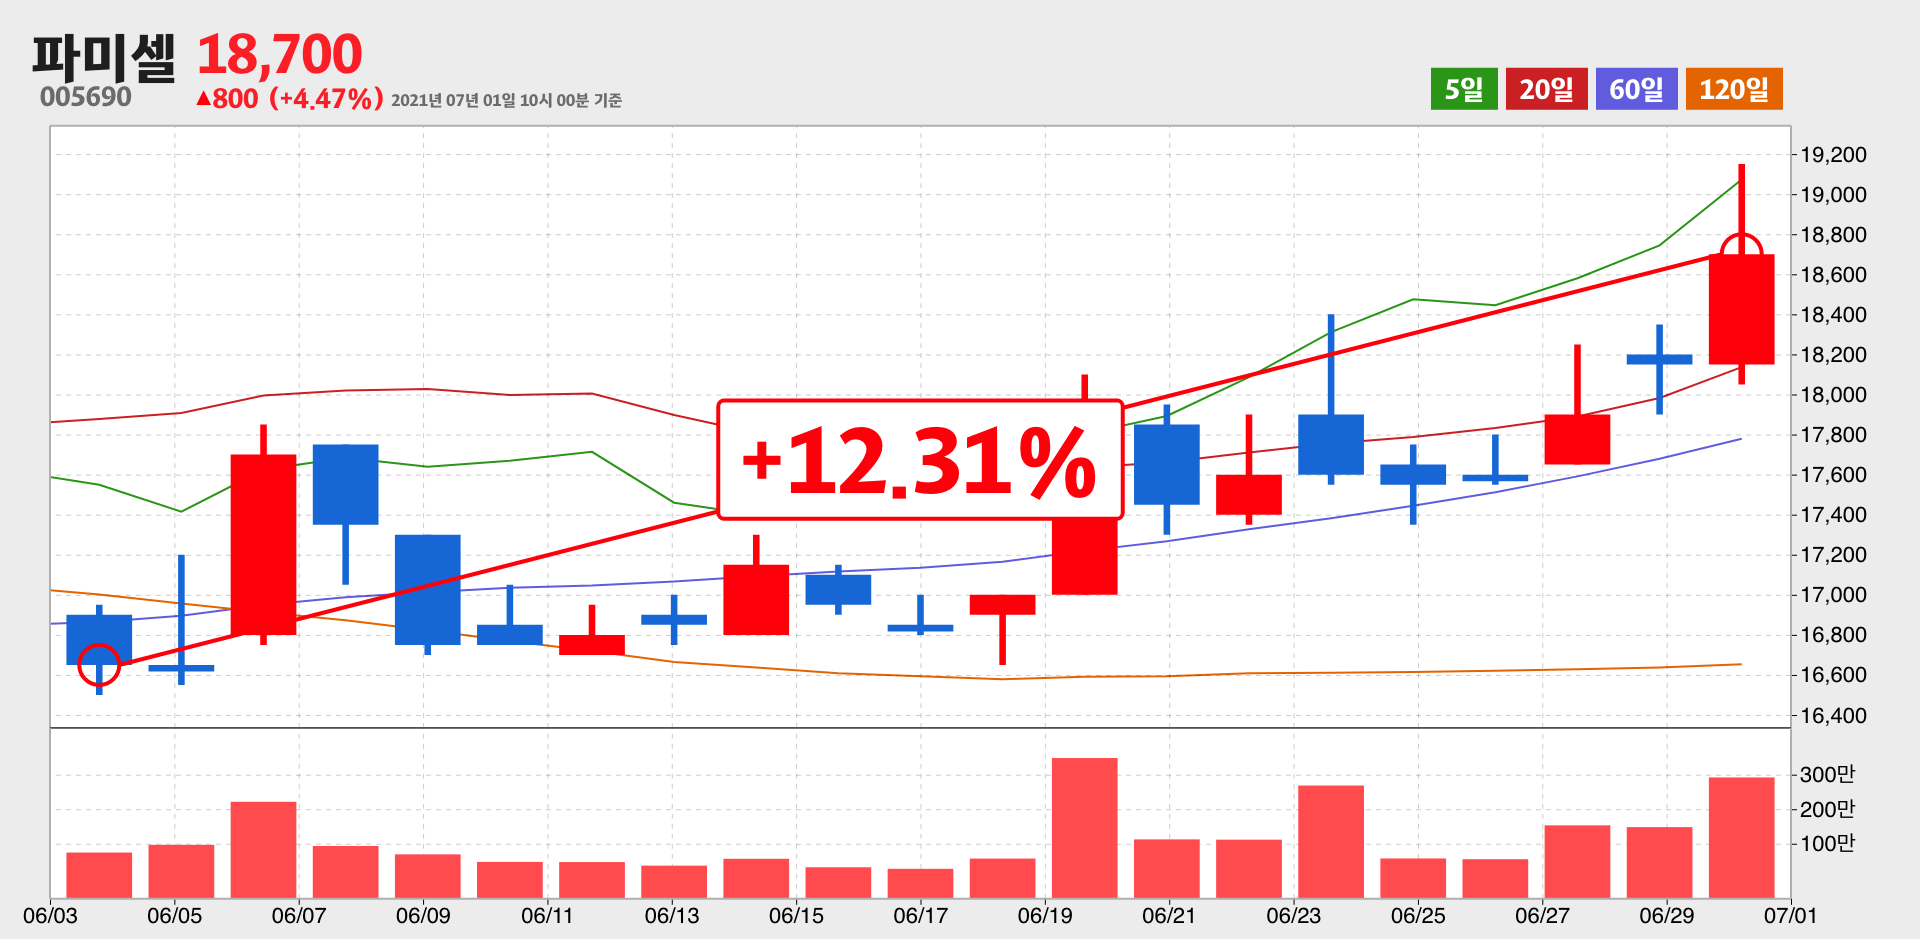Click the y-axis label 18,400
The height and width of the screenshot is (939, 1920).
(1833, 315)
